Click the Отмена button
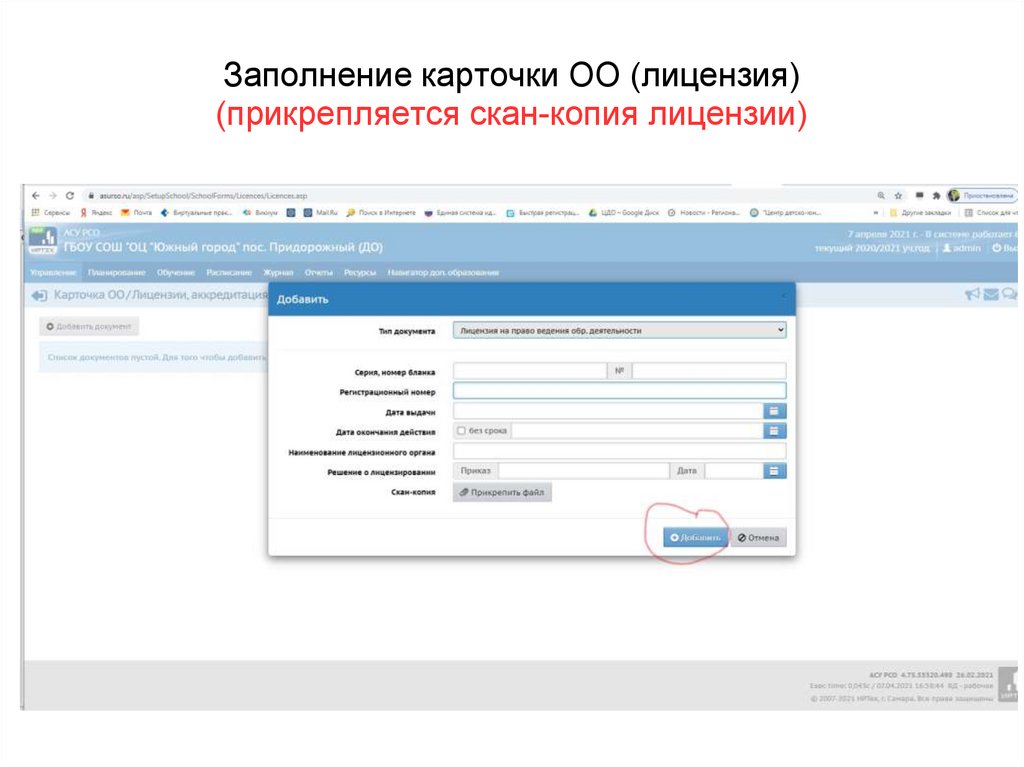 [758, 537]
